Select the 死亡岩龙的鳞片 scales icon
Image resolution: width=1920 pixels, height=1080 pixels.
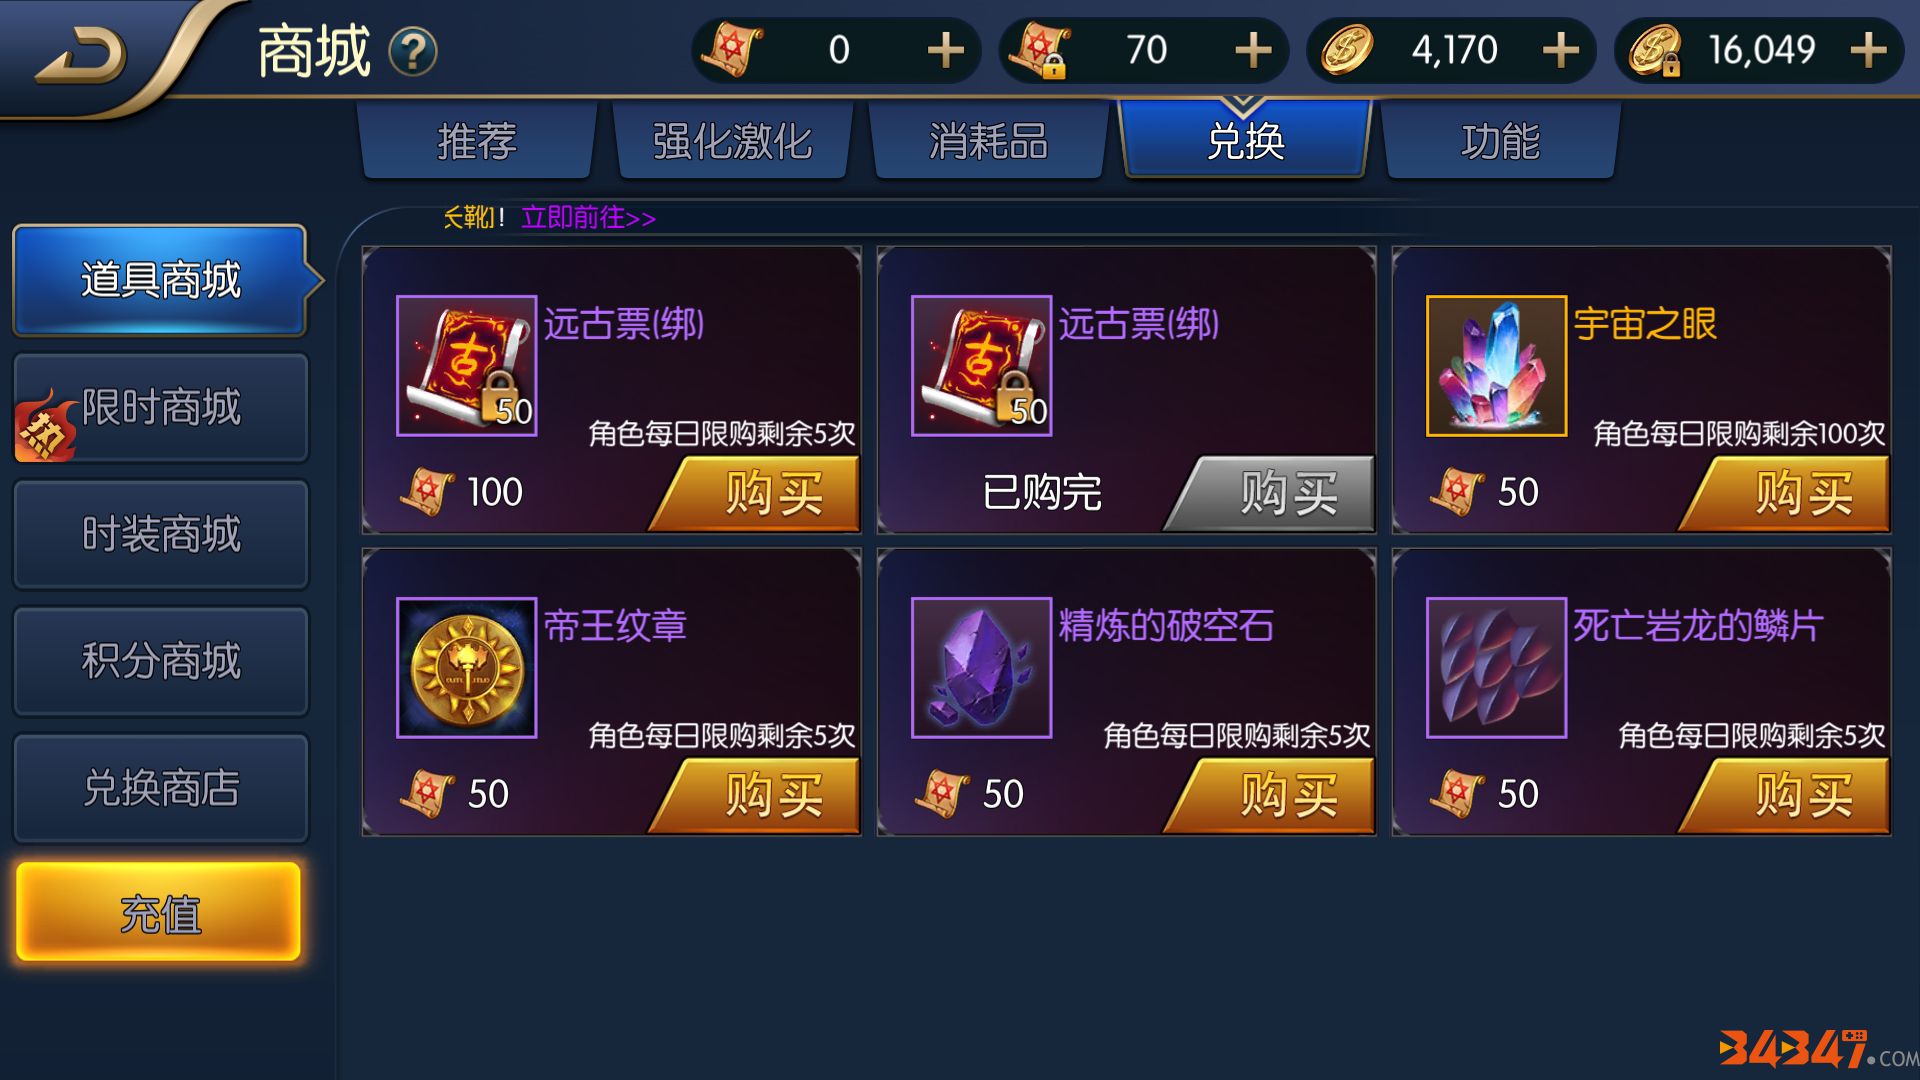click(x=1496, y=668)
